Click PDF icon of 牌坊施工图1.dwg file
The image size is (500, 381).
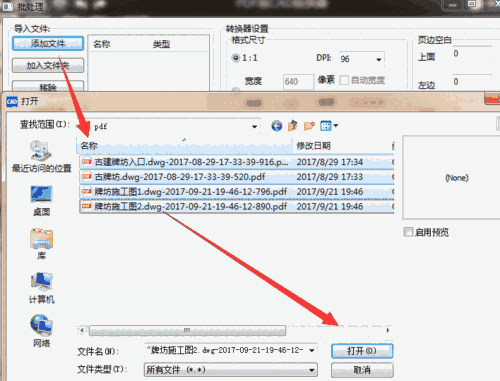[x=86, y=191]
